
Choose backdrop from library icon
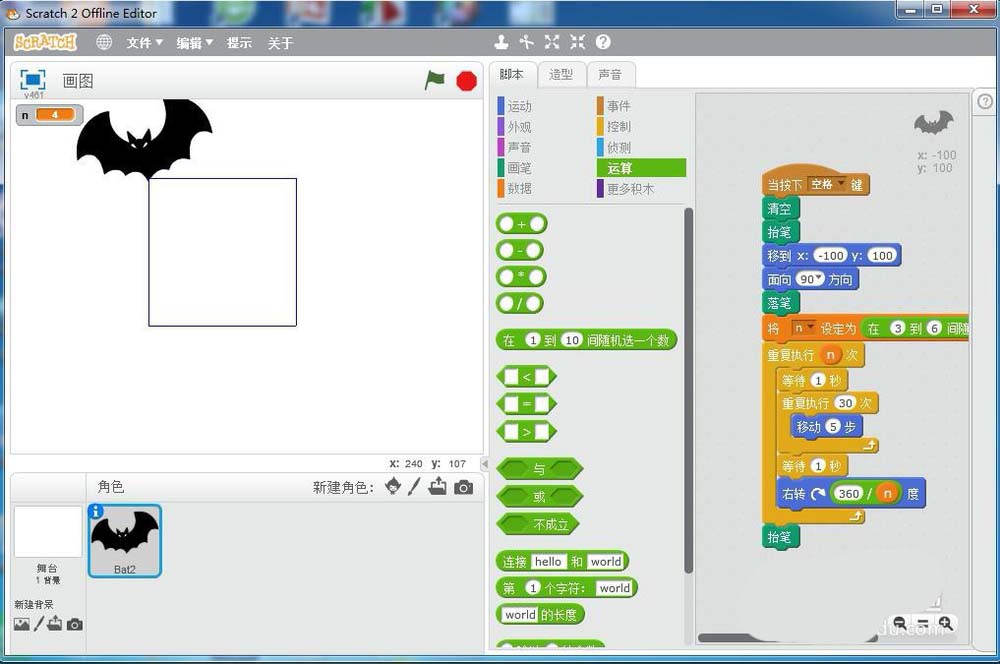[x=22, y=624]
